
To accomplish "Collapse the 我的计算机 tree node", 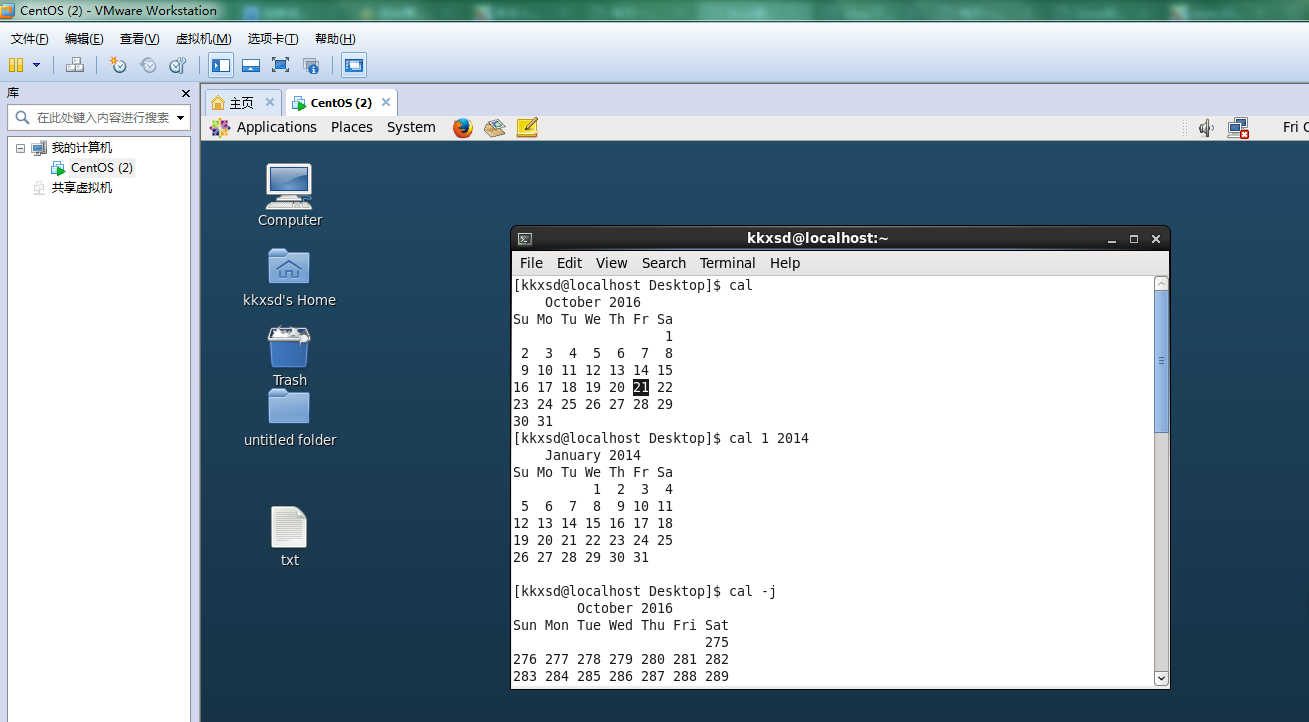I will pyautogui.click(x=20, y=148).
